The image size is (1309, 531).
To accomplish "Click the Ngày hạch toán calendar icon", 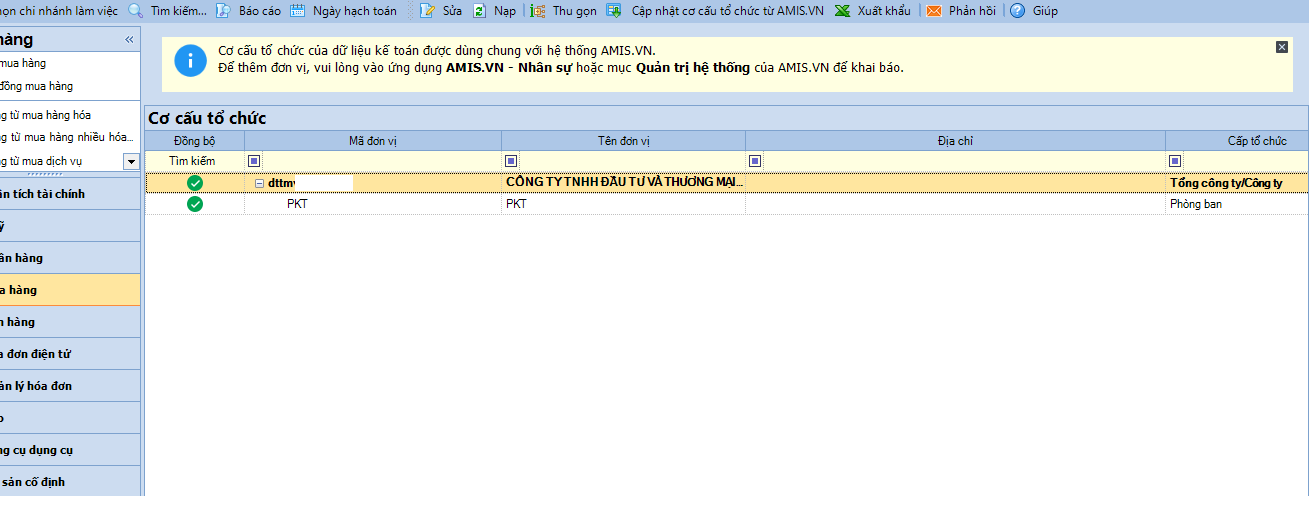I will (297, 11).
